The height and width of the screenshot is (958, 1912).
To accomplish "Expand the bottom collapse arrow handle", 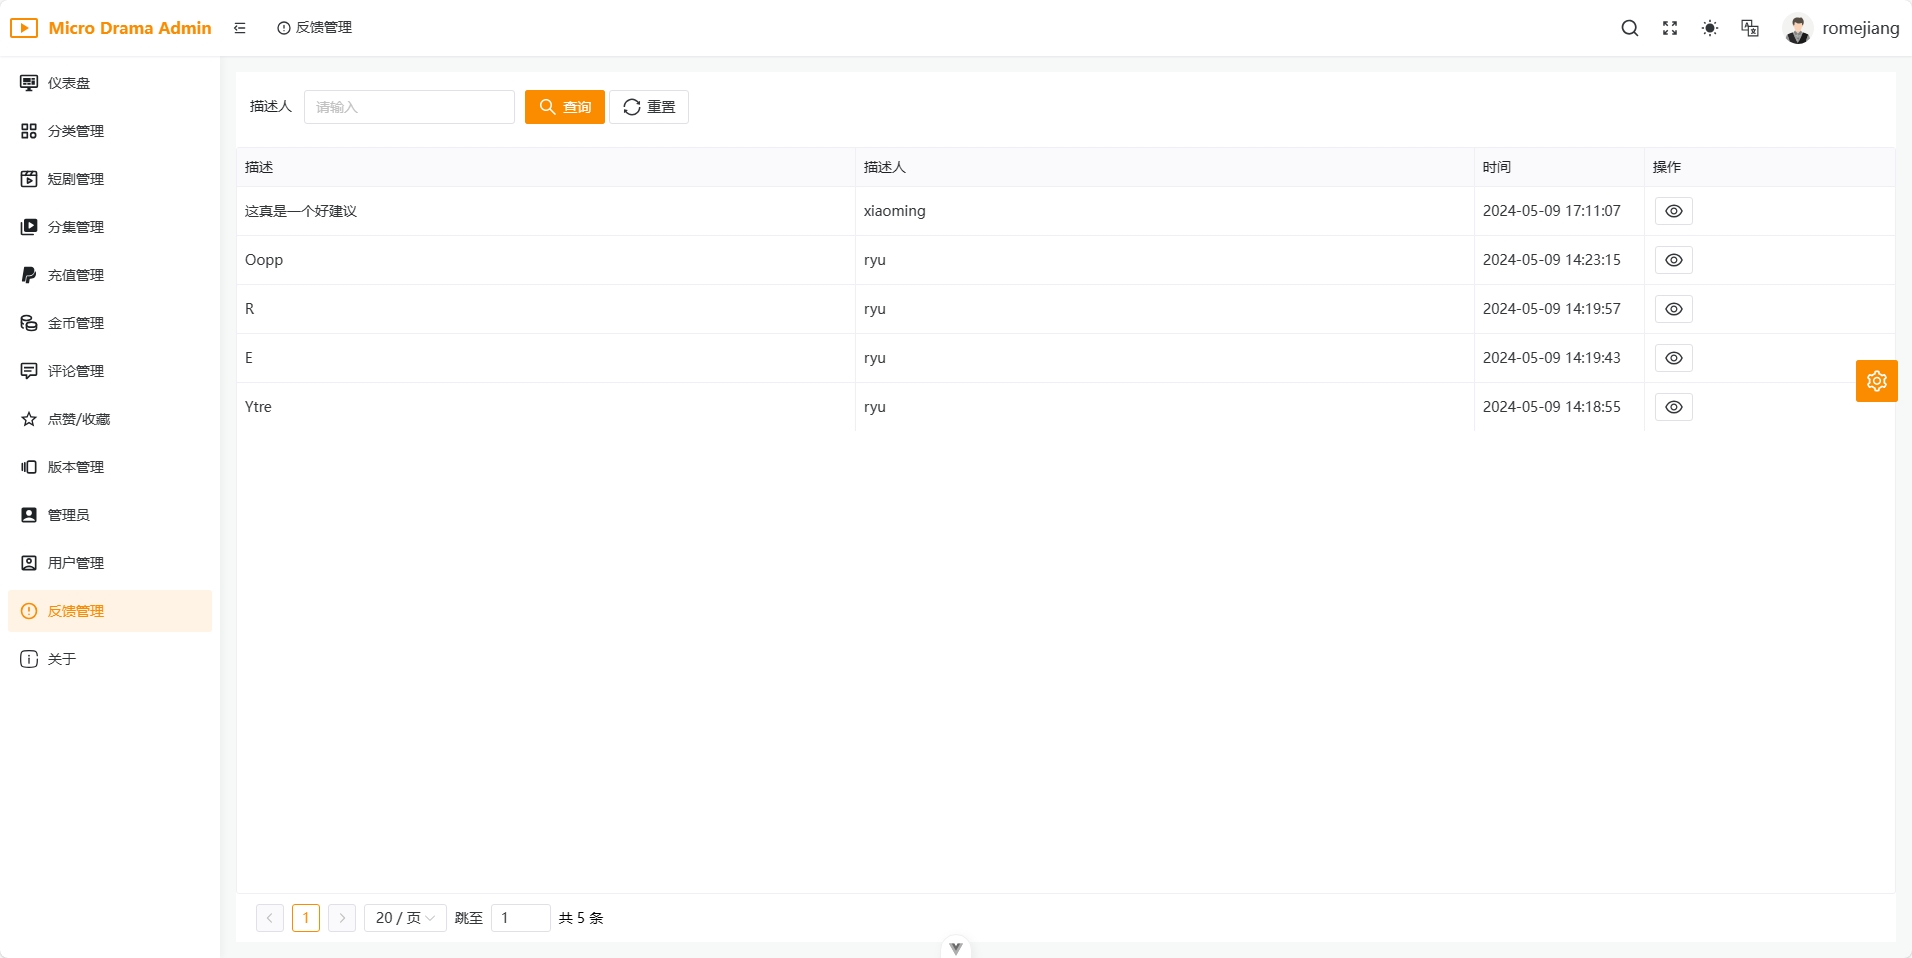I will 956,948.
